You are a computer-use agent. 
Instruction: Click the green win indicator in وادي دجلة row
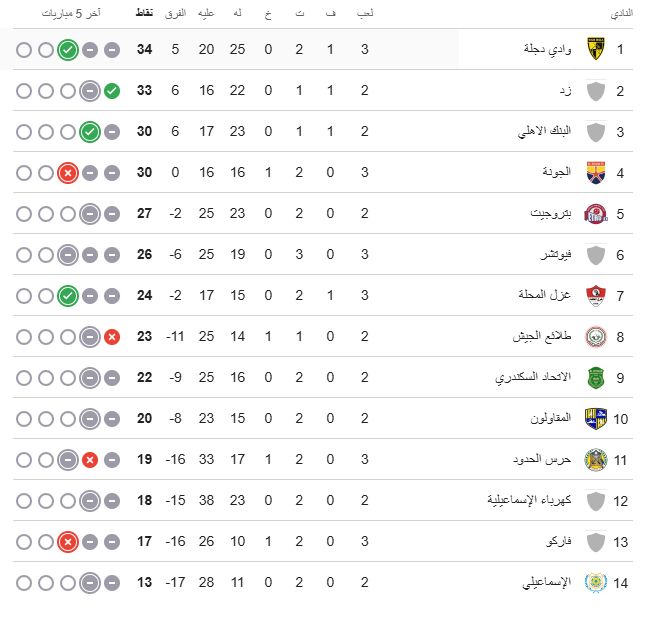click(x=68, y=49)
